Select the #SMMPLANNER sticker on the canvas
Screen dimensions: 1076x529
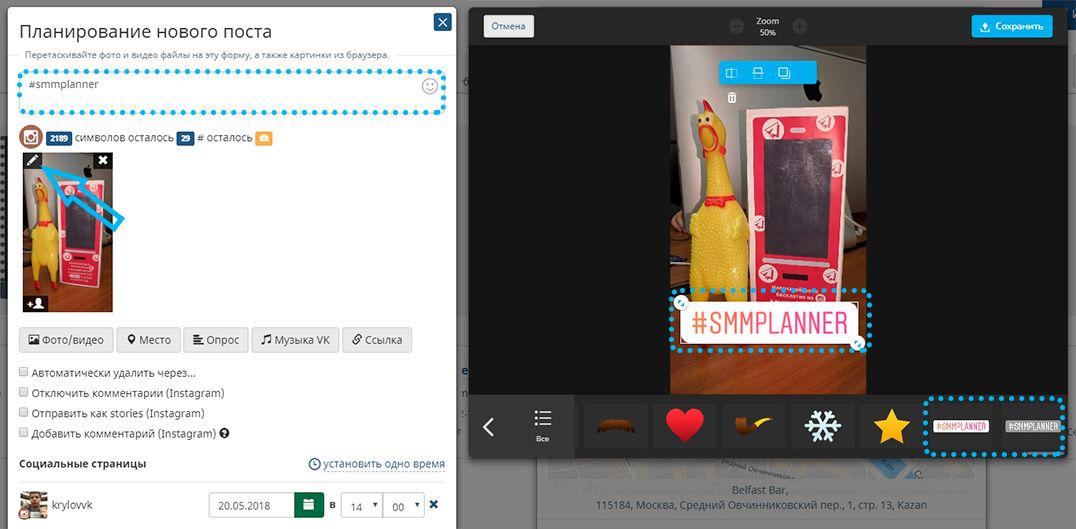point(769,322)
